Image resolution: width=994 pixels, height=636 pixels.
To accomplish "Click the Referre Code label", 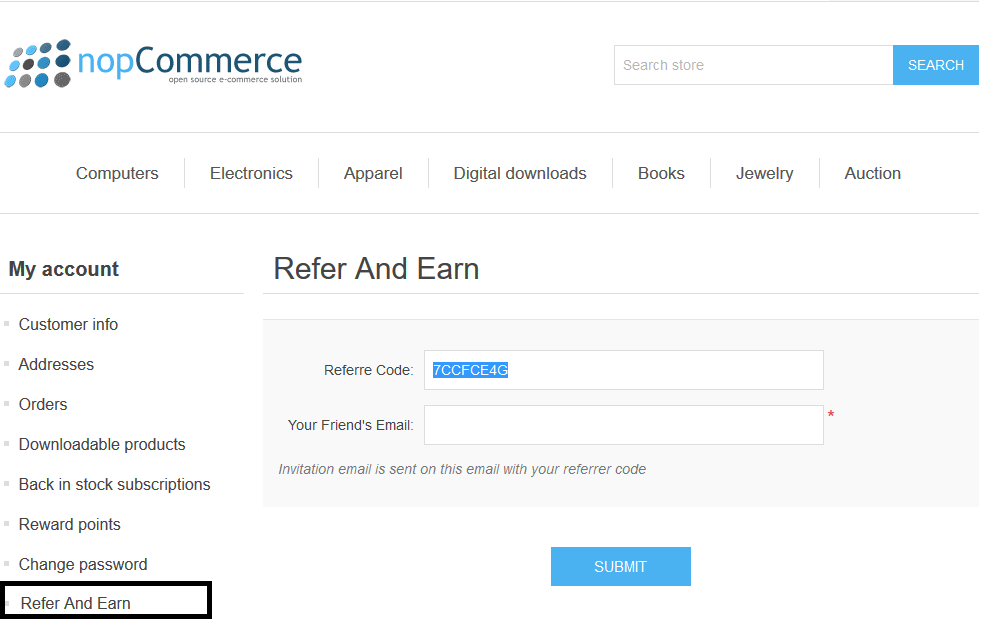I will click(x=368, y=370).
